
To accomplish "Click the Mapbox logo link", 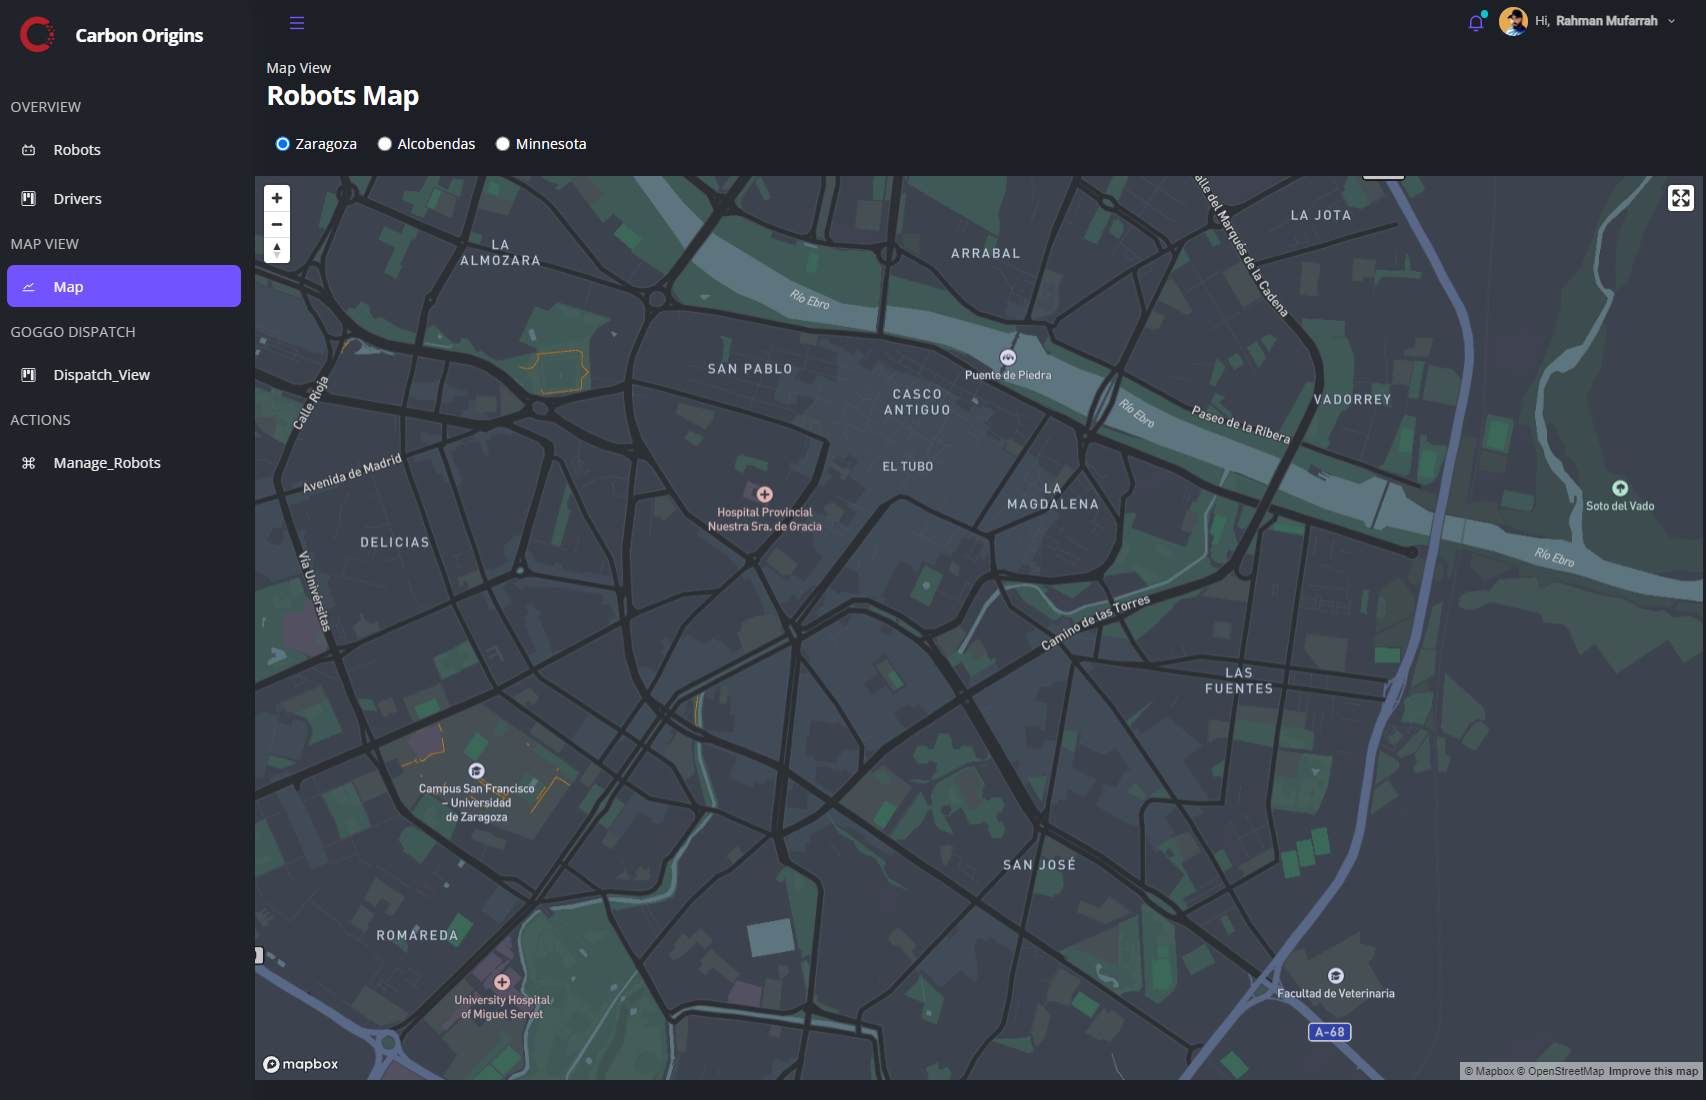I will [301, 1064].
